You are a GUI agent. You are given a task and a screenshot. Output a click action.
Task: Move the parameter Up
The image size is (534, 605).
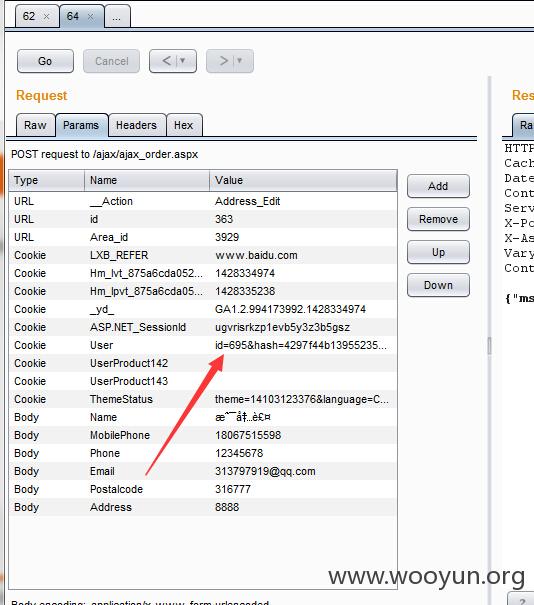[438, 252]
